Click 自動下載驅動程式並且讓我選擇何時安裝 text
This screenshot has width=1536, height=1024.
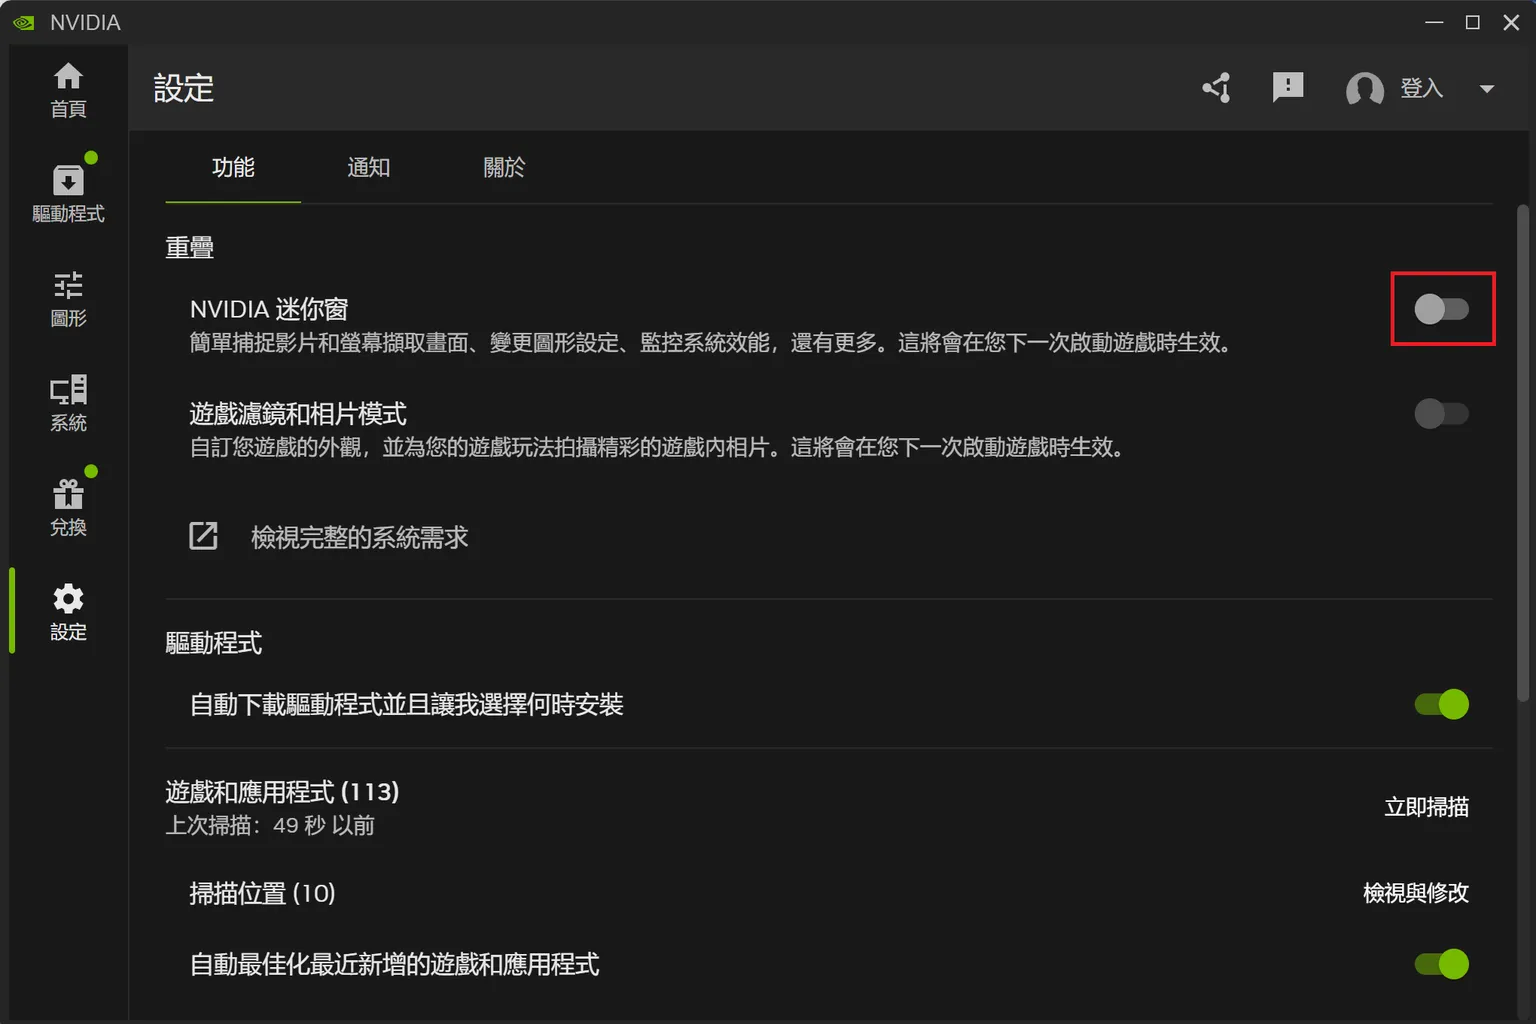pos(406,704)
